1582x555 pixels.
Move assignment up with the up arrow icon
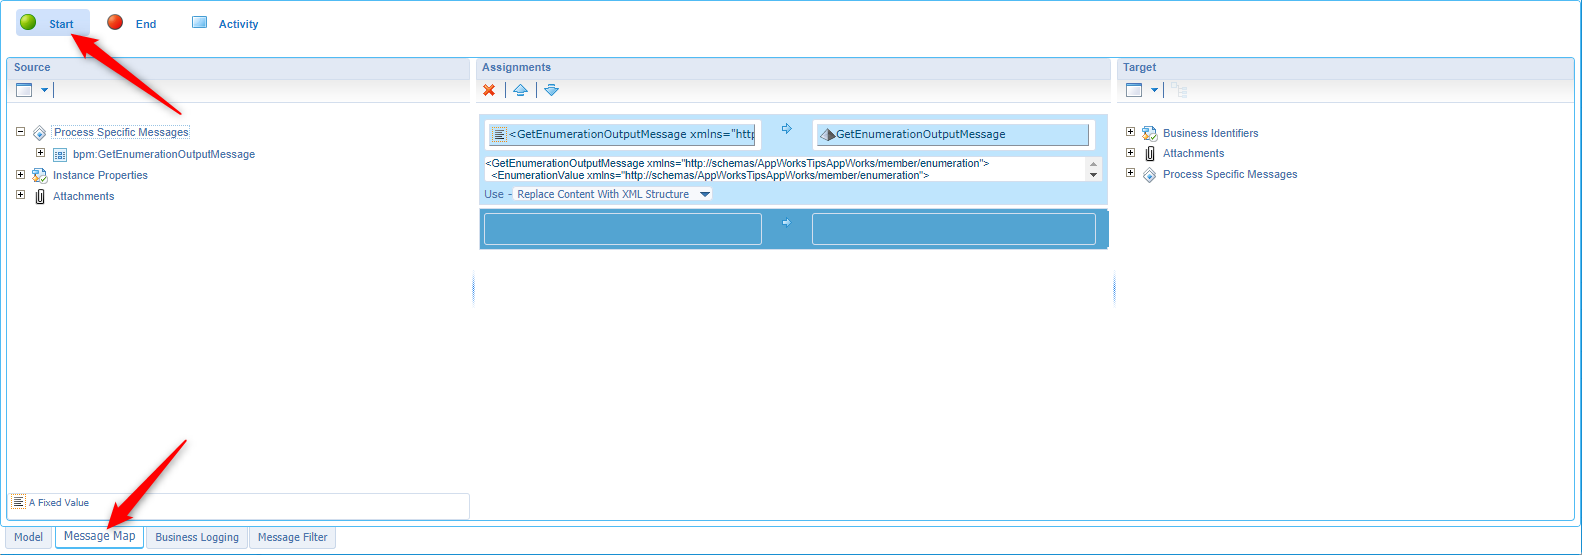coord(520,90)
